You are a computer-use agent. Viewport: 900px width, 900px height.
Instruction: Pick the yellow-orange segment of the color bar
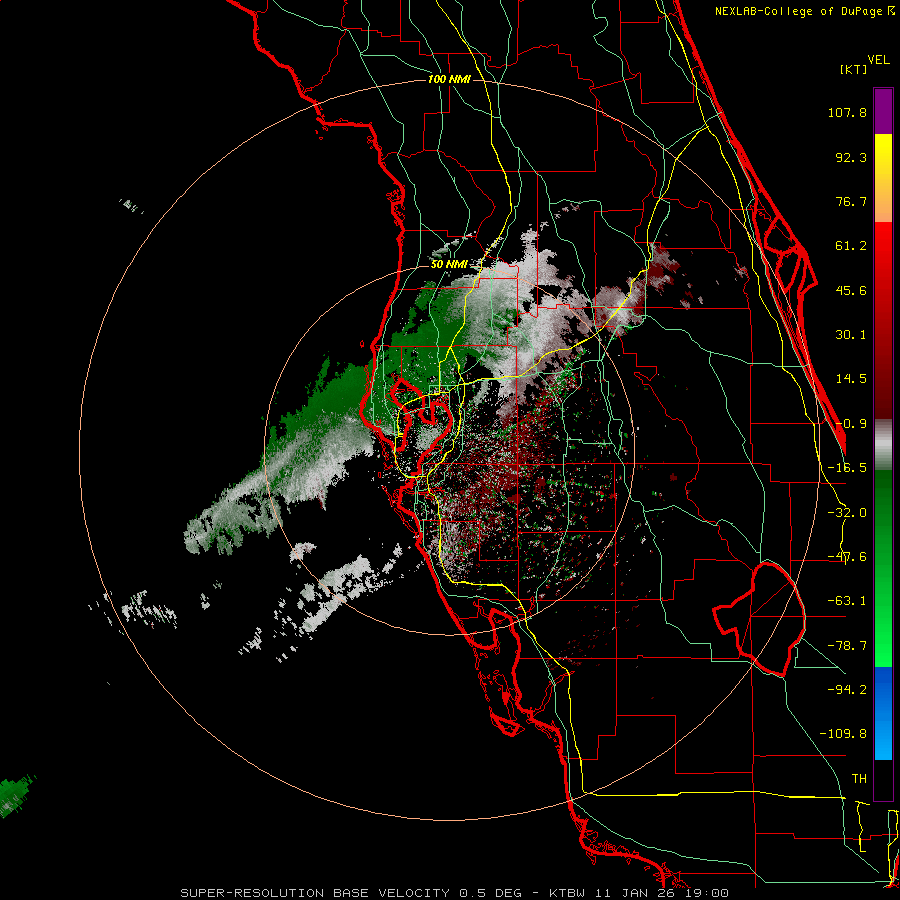(x=883, y=178)
